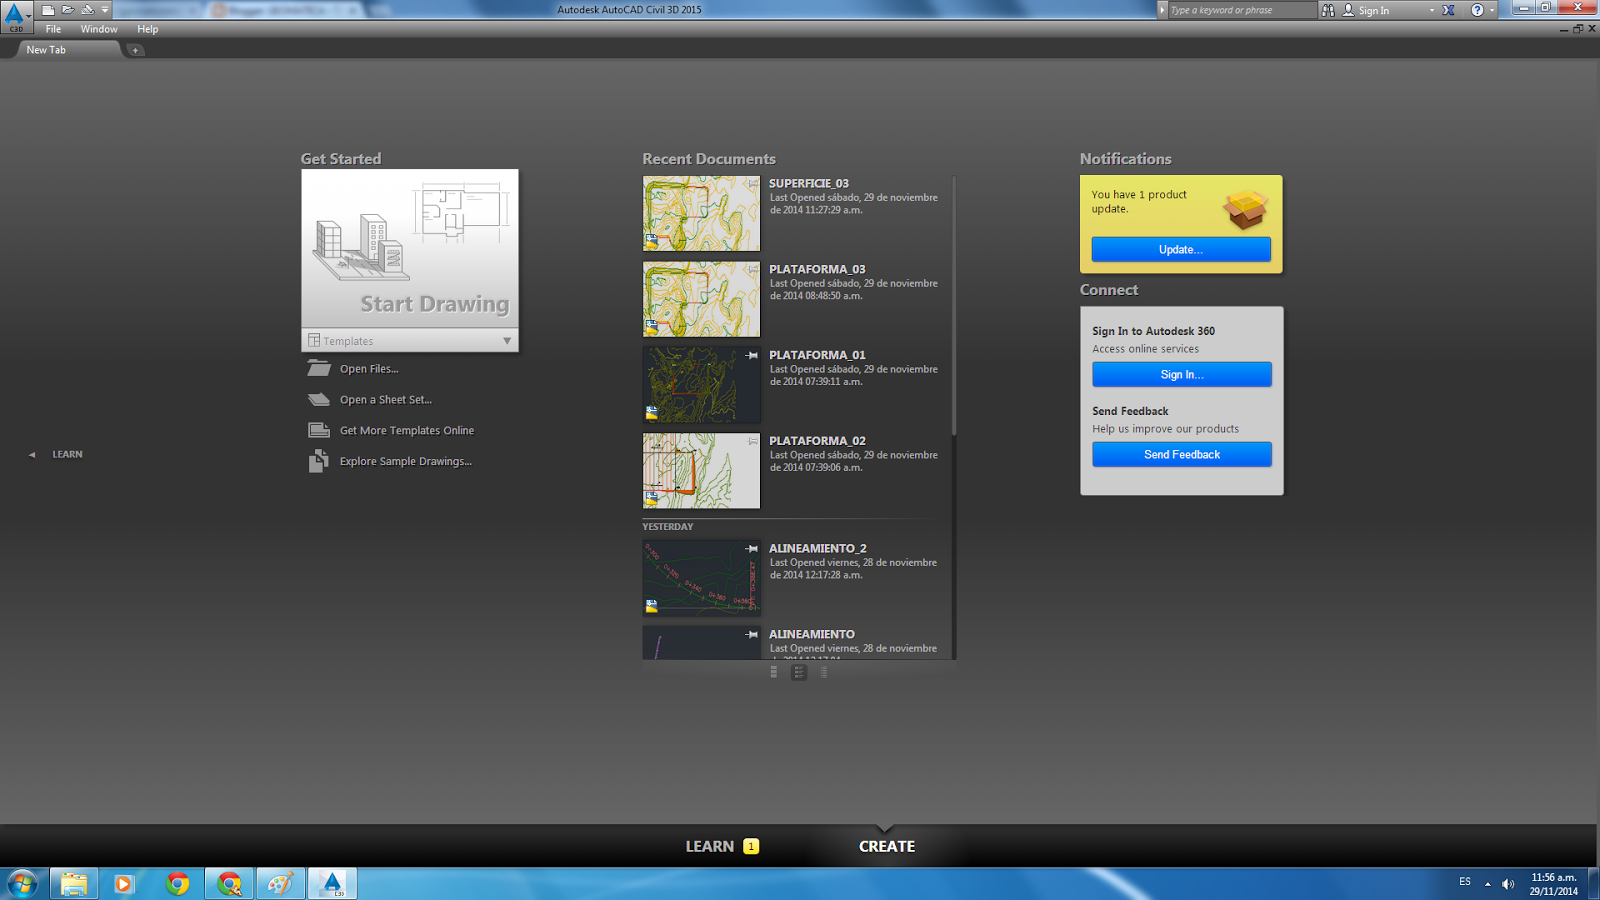
Task: Unpin ALINEAMIENTO from recent documents
Action: pyautogui.click(x=752, y=634)
